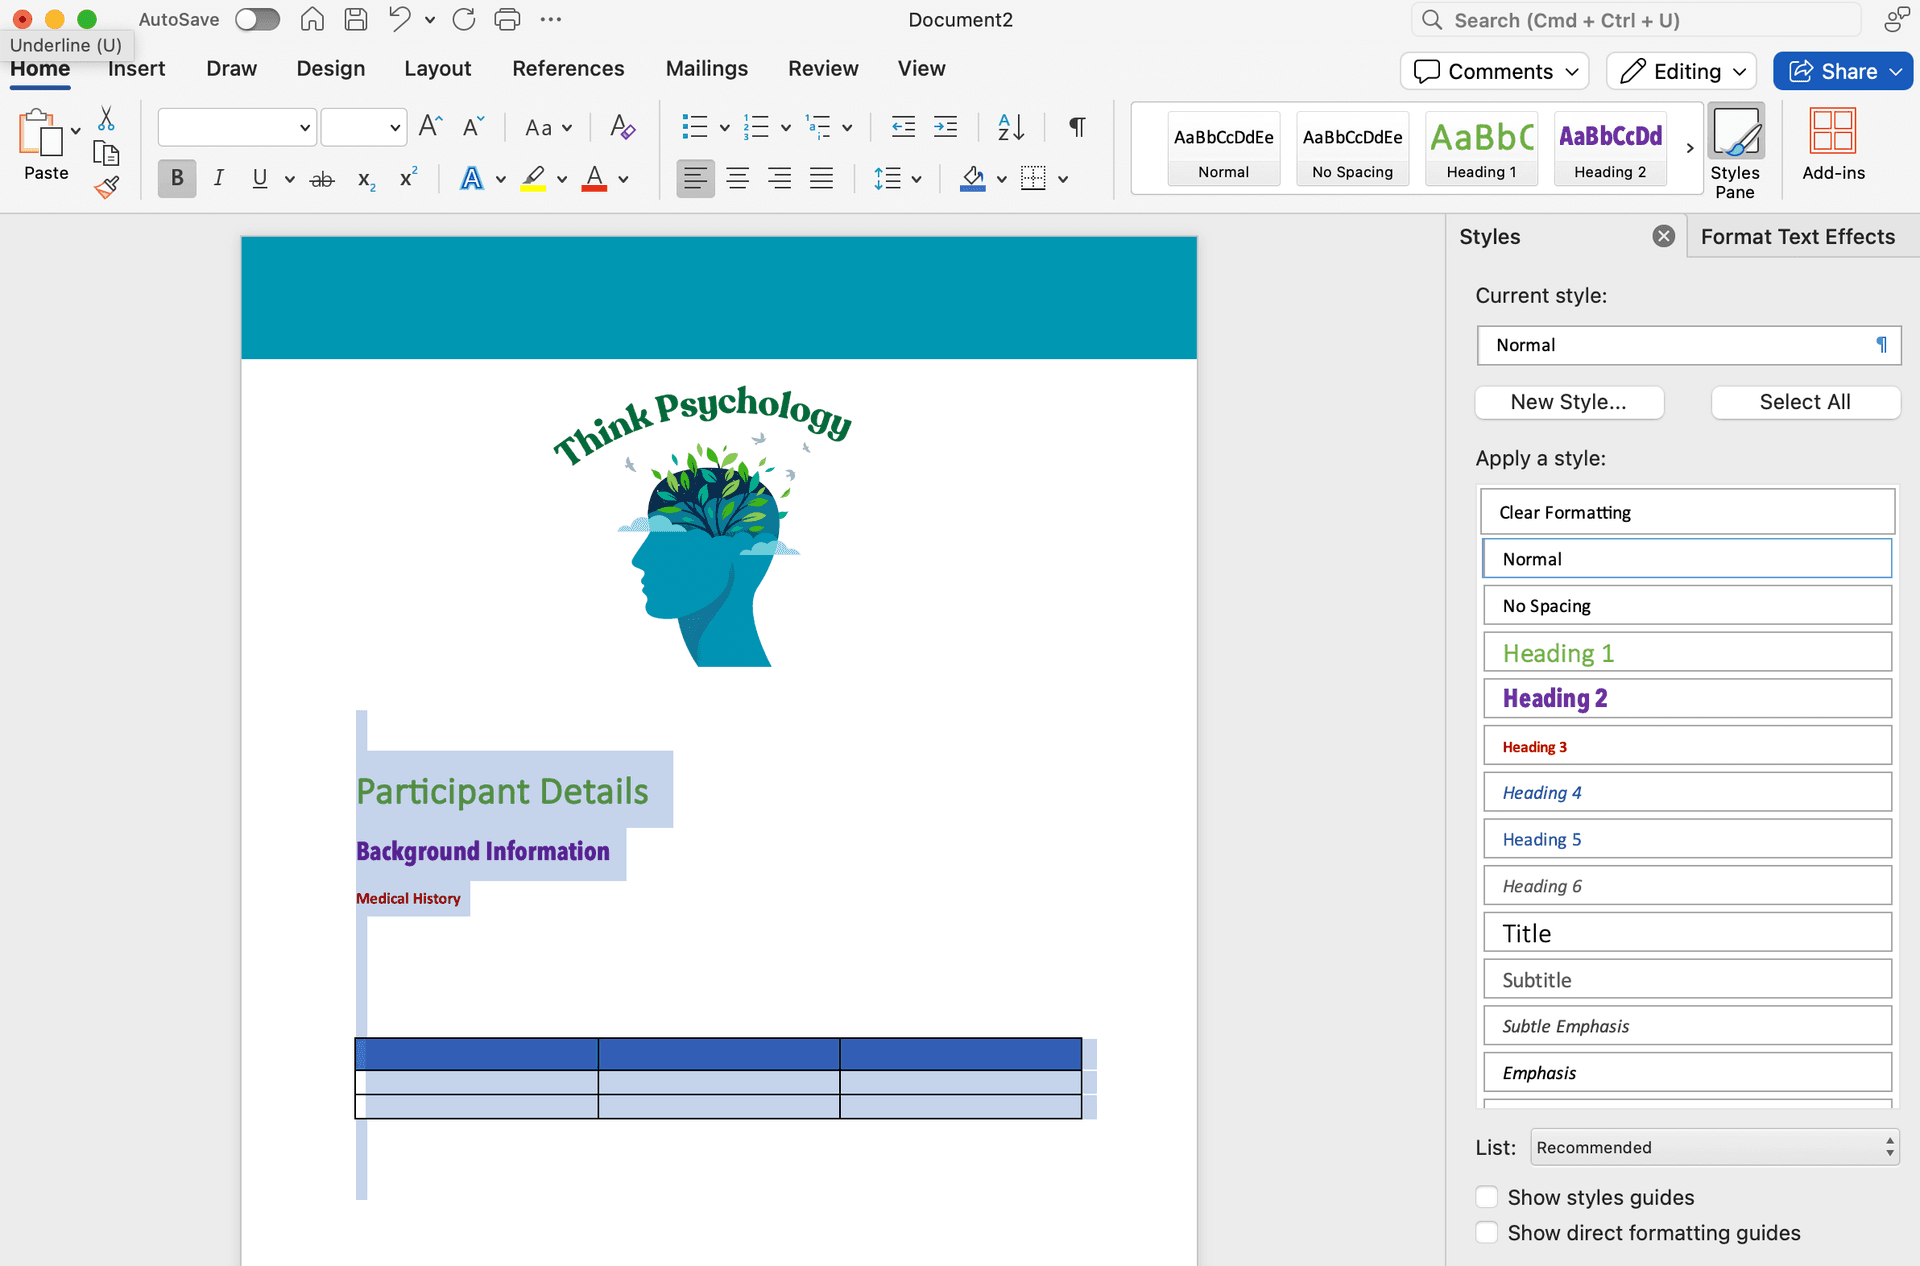Viewport: 1920px width, 1266px height.
Task: Open the List Recommended dropdown
Action: pyautogui.click(x=1714, y=1147)
